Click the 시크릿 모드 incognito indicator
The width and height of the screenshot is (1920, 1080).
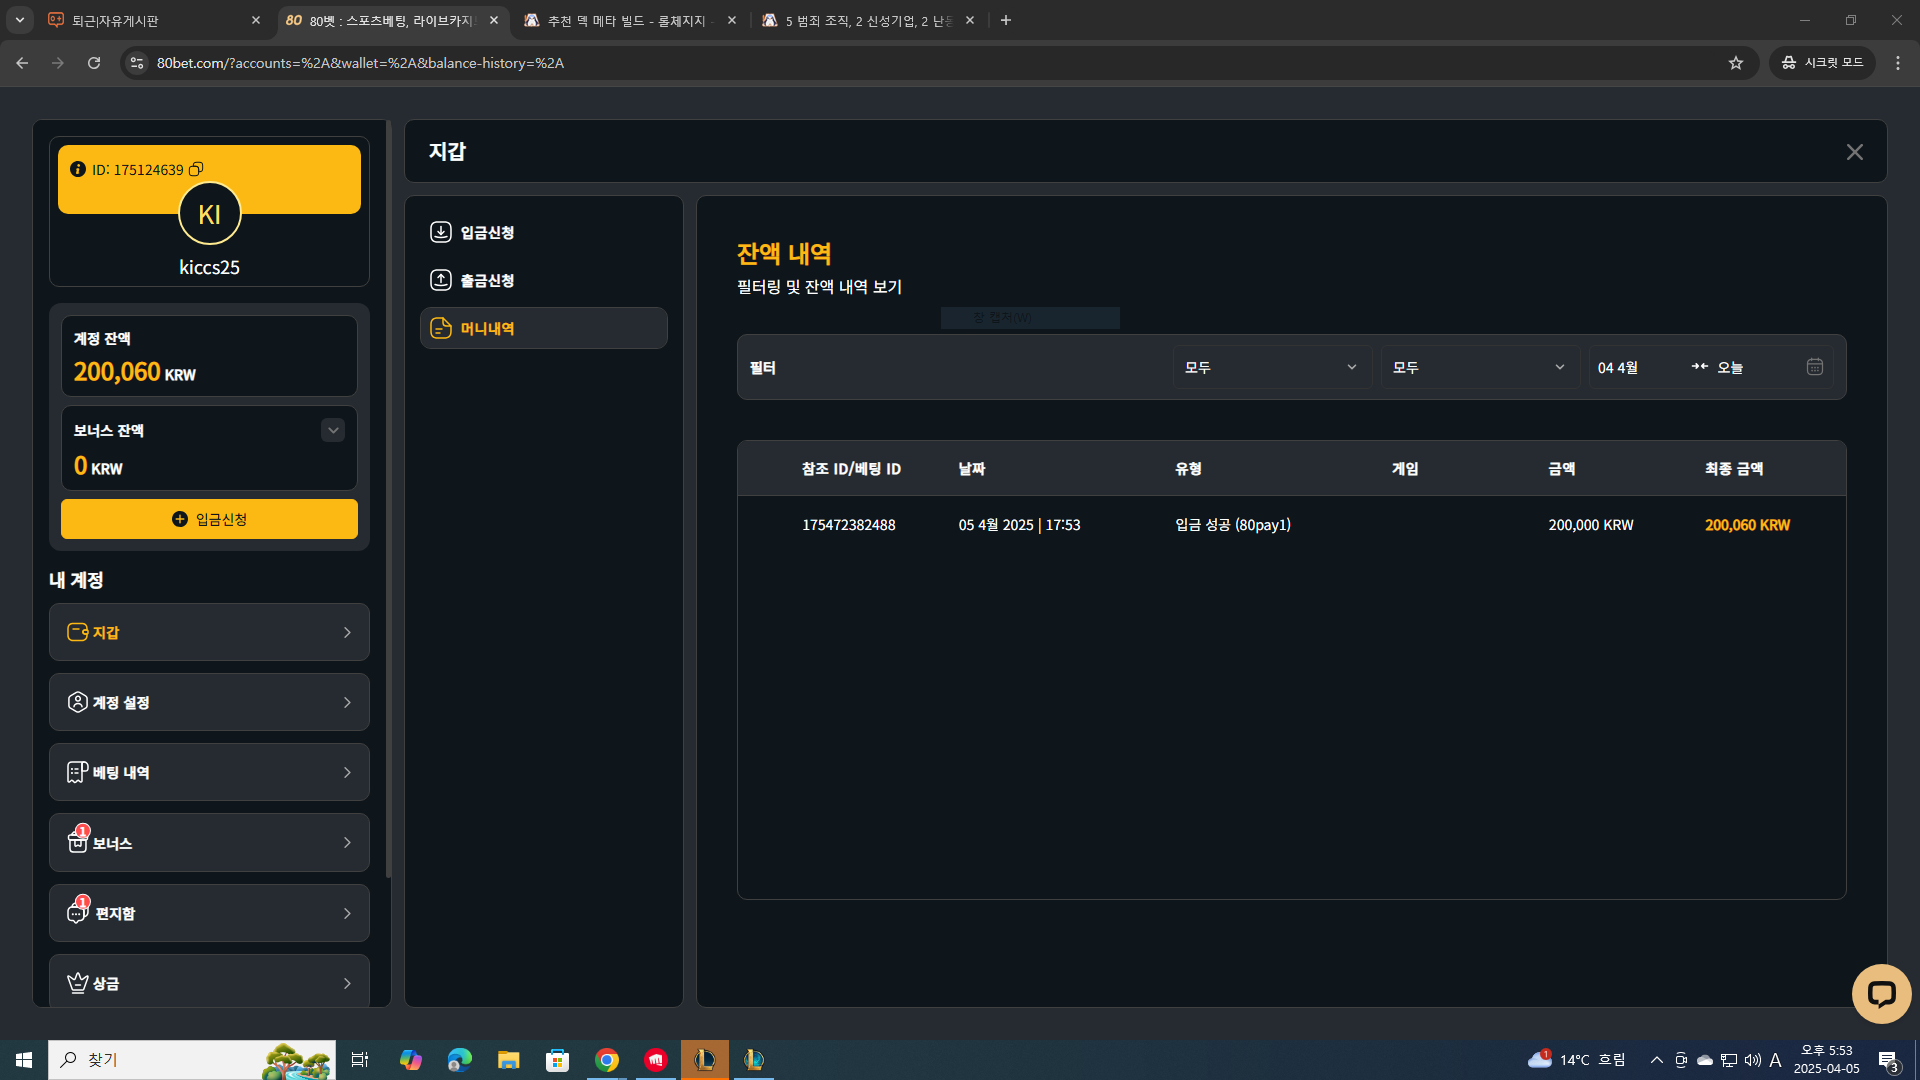point(1822,63)
